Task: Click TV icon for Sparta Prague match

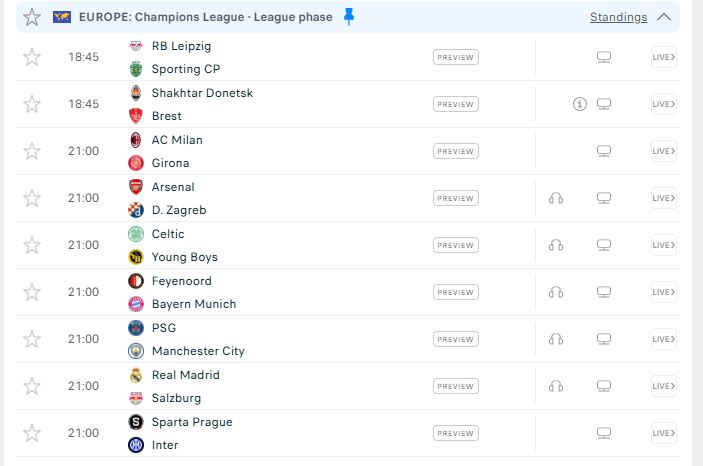Action: coord(603,433)
